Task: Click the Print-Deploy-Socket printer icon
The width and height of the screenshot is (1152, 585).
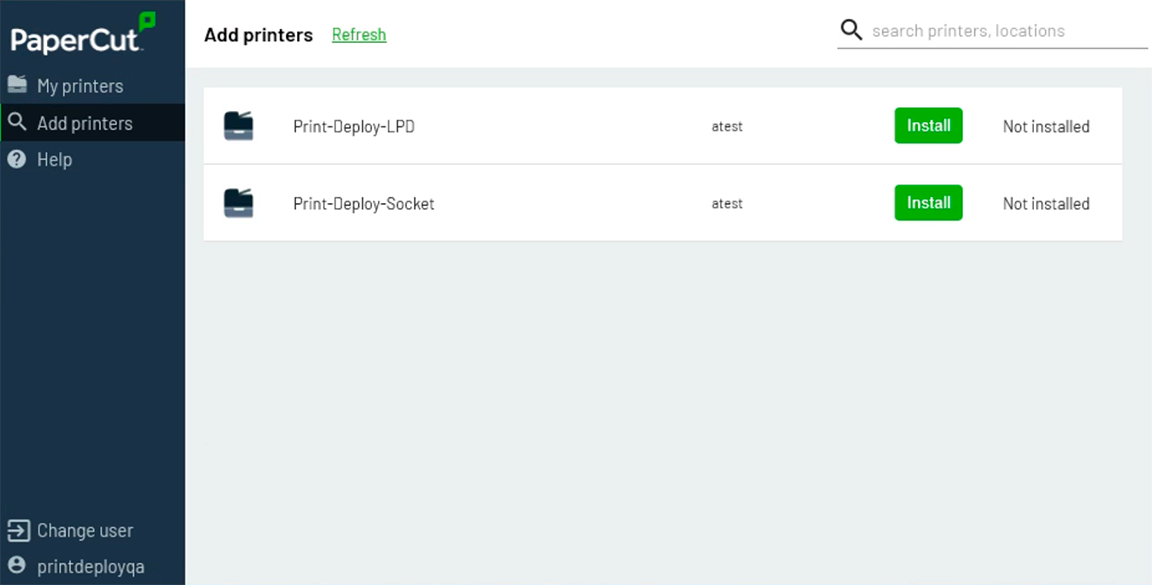Action: [x=238, y=203]
